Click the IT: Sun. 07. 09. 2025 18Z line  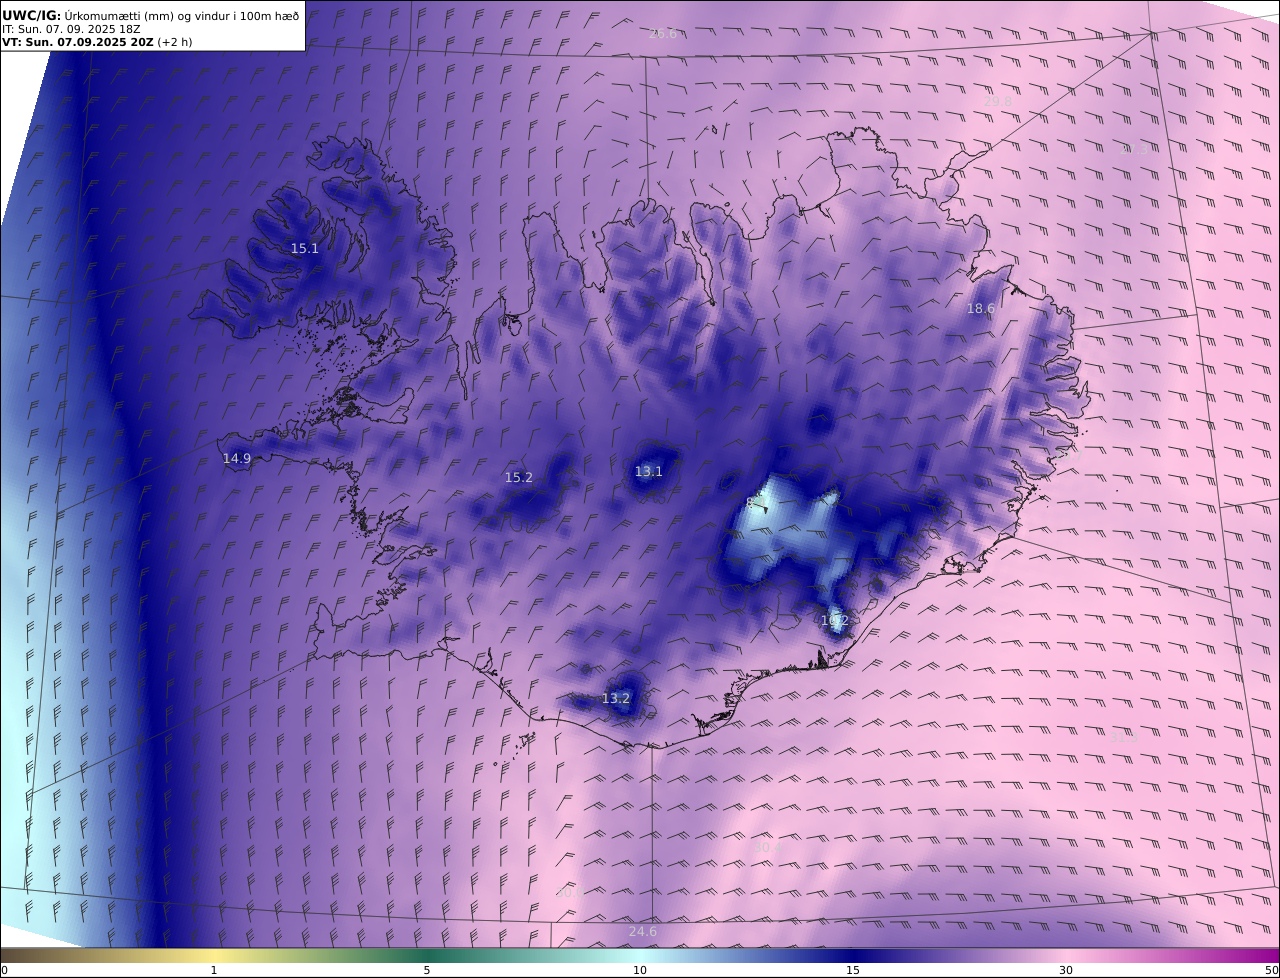pos(71,29)
